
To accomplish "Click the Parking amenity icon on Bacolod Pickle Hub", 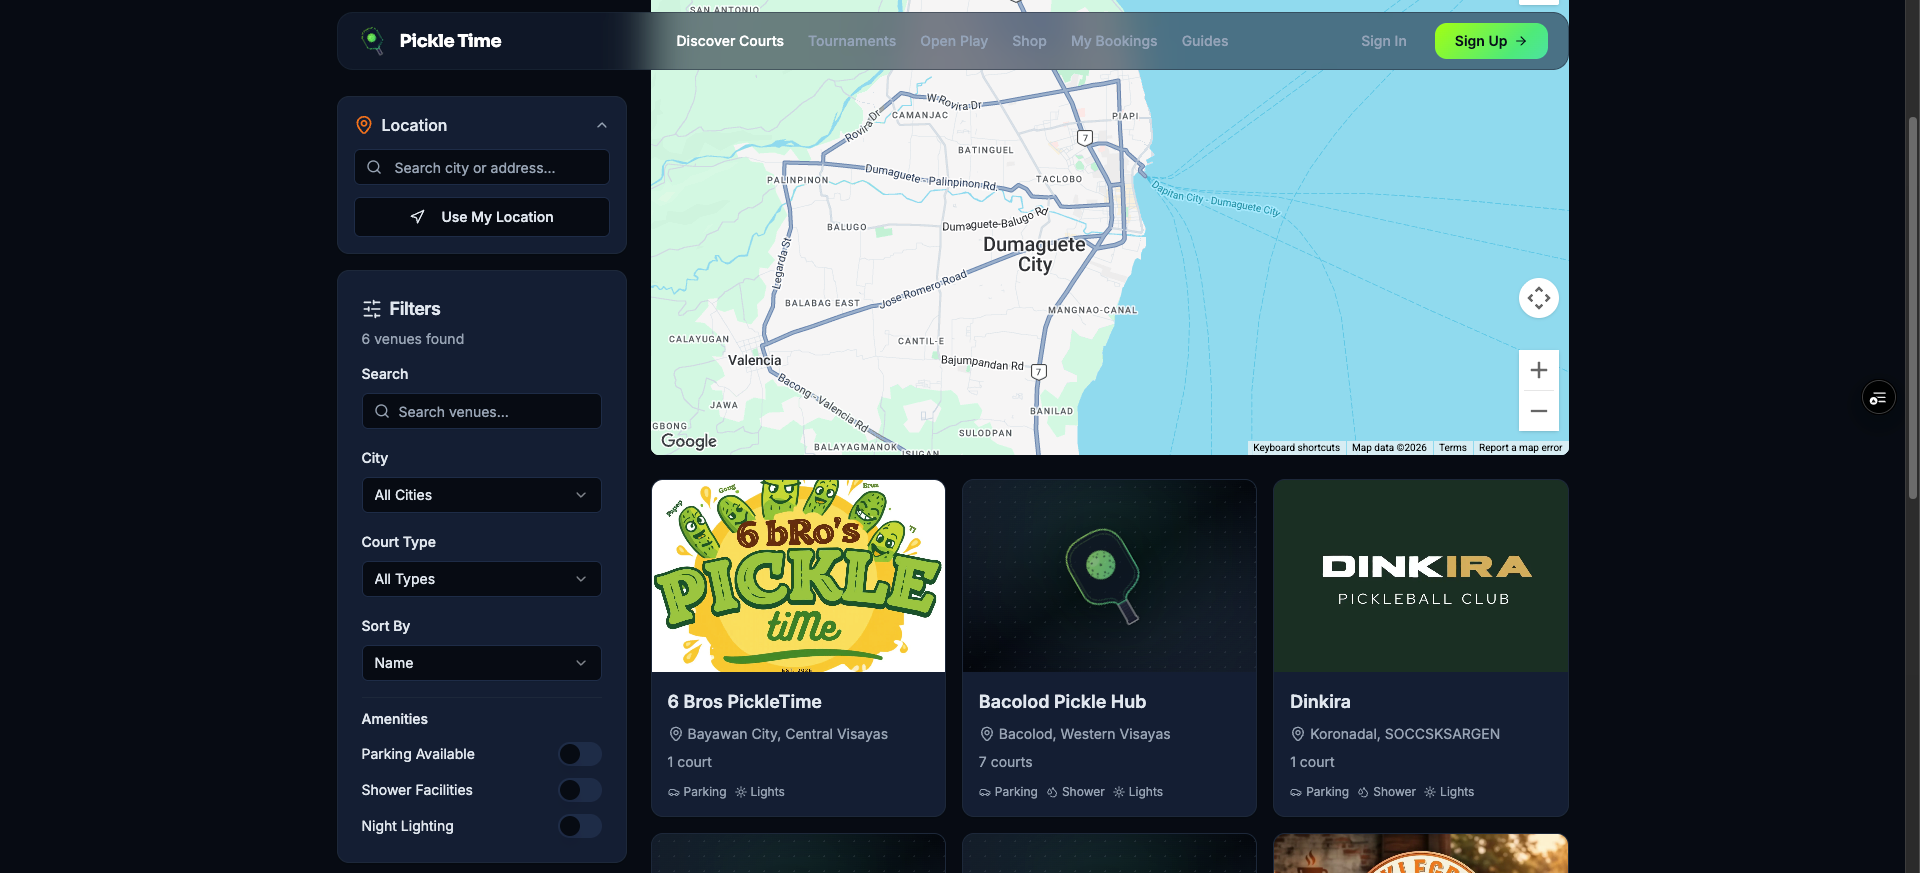I will pos(985,792).
